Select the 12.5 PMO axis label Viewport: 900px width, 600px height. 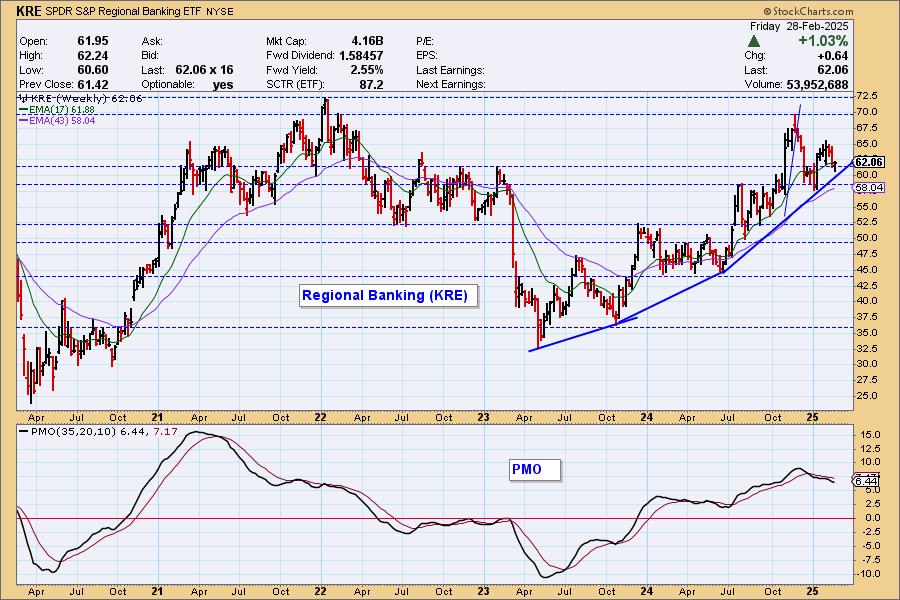[x=870, y=448]
